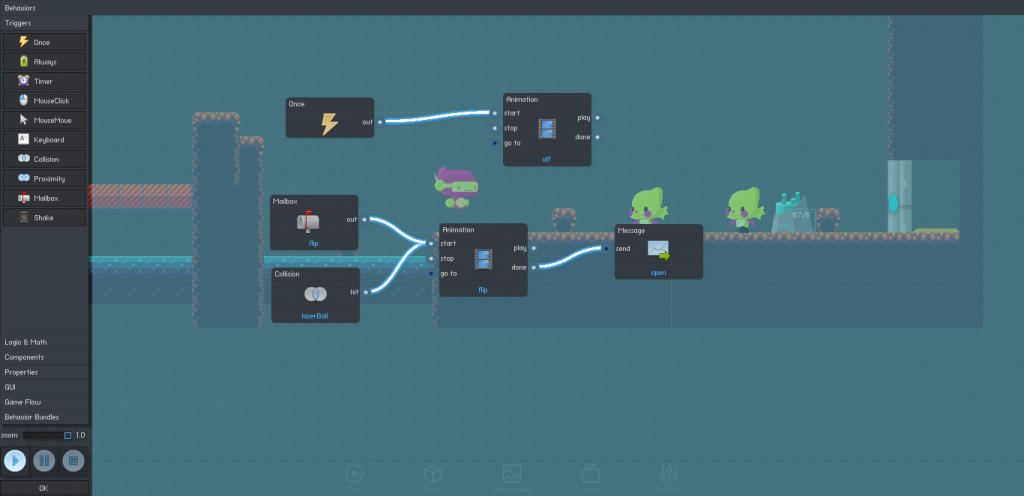Click the 'open' label on Message node
The image size is (1024, 496).
click(x=658, y=273)
